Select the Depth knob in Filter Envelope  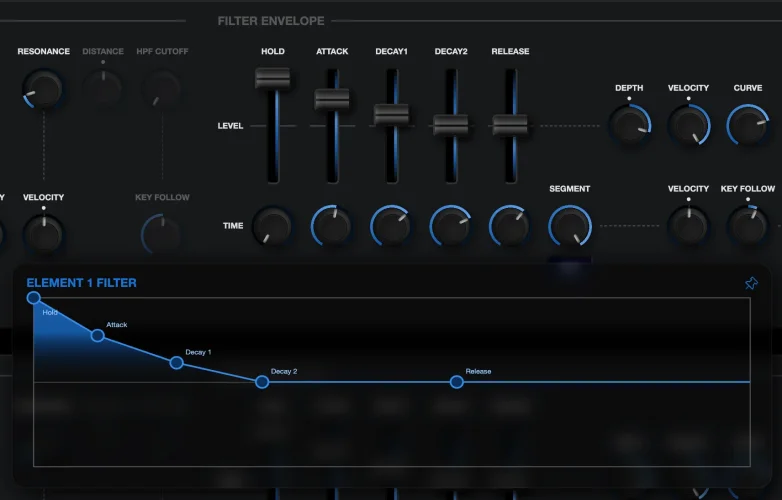(x=629, y=123)
